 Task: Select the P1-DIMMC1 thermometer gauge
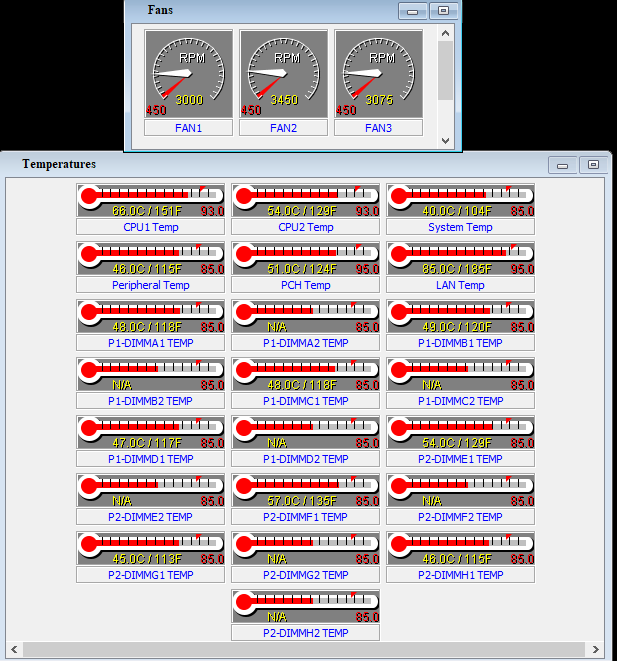pyautogui.click(x=306, y=374)
